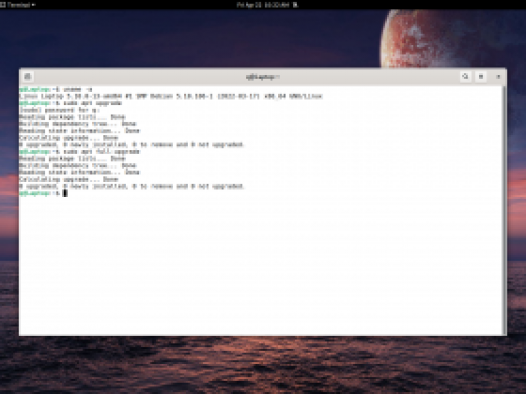
Task: Open the terminal hamburger menu
Action: pos(481,77)
